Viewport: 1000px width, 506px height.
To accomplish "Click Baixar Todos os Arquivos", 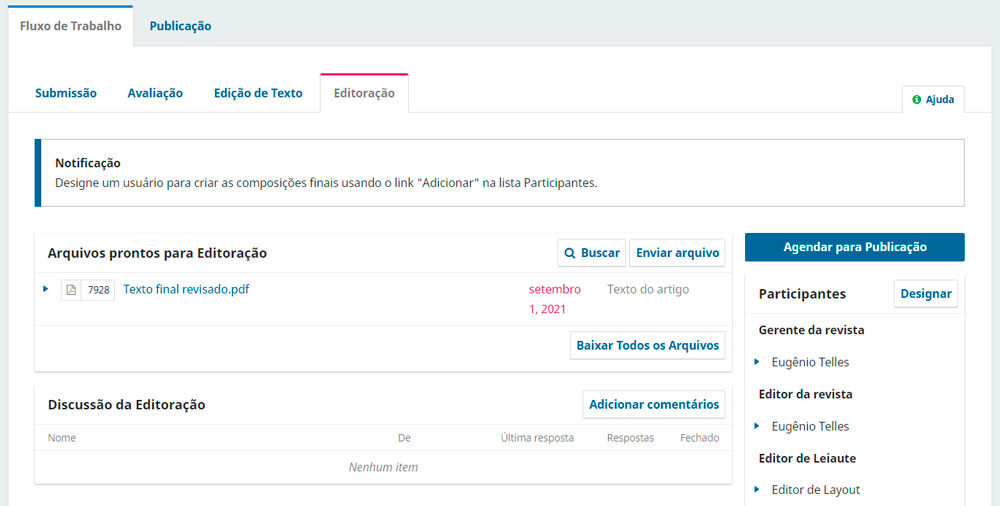I will 647,345.
